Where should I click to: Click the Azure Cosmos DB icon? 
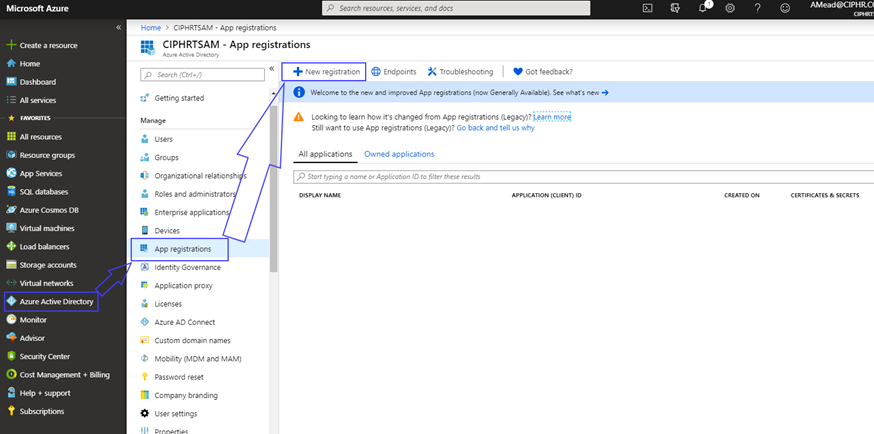11,210
